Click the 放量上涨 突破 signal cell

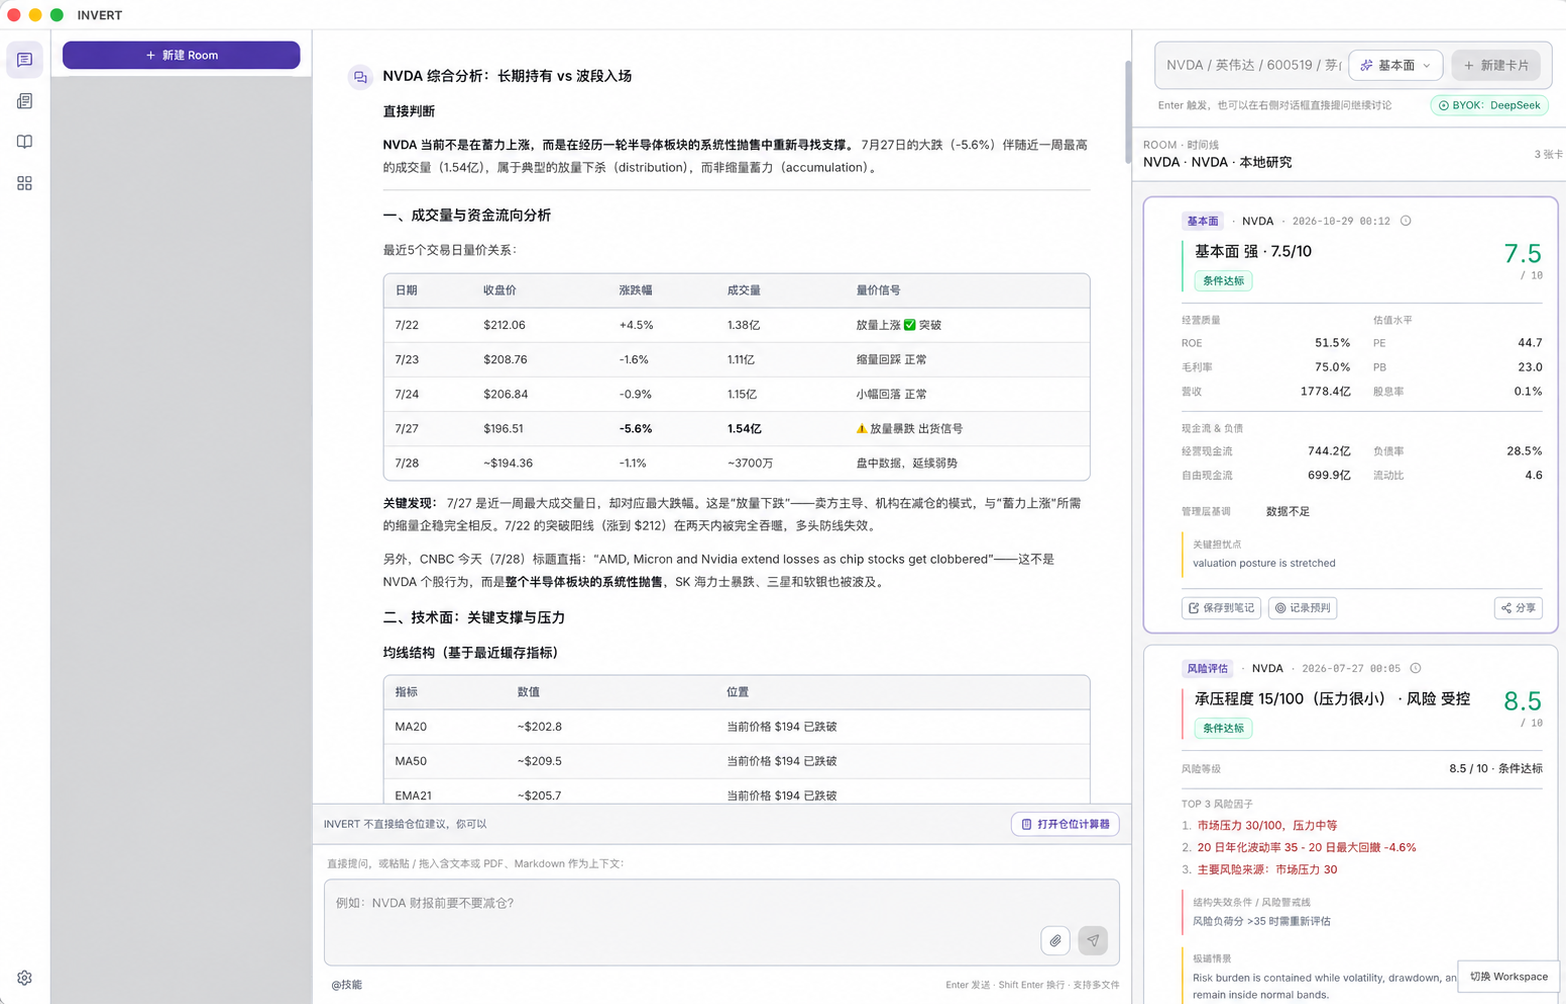(898, 325)
